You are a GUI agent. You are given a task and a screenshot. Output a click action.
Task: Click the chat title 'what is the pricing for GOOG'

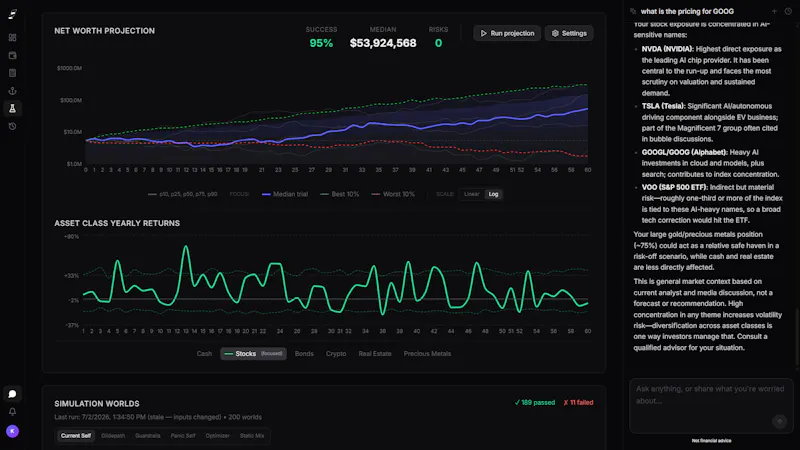coord(687,11)
